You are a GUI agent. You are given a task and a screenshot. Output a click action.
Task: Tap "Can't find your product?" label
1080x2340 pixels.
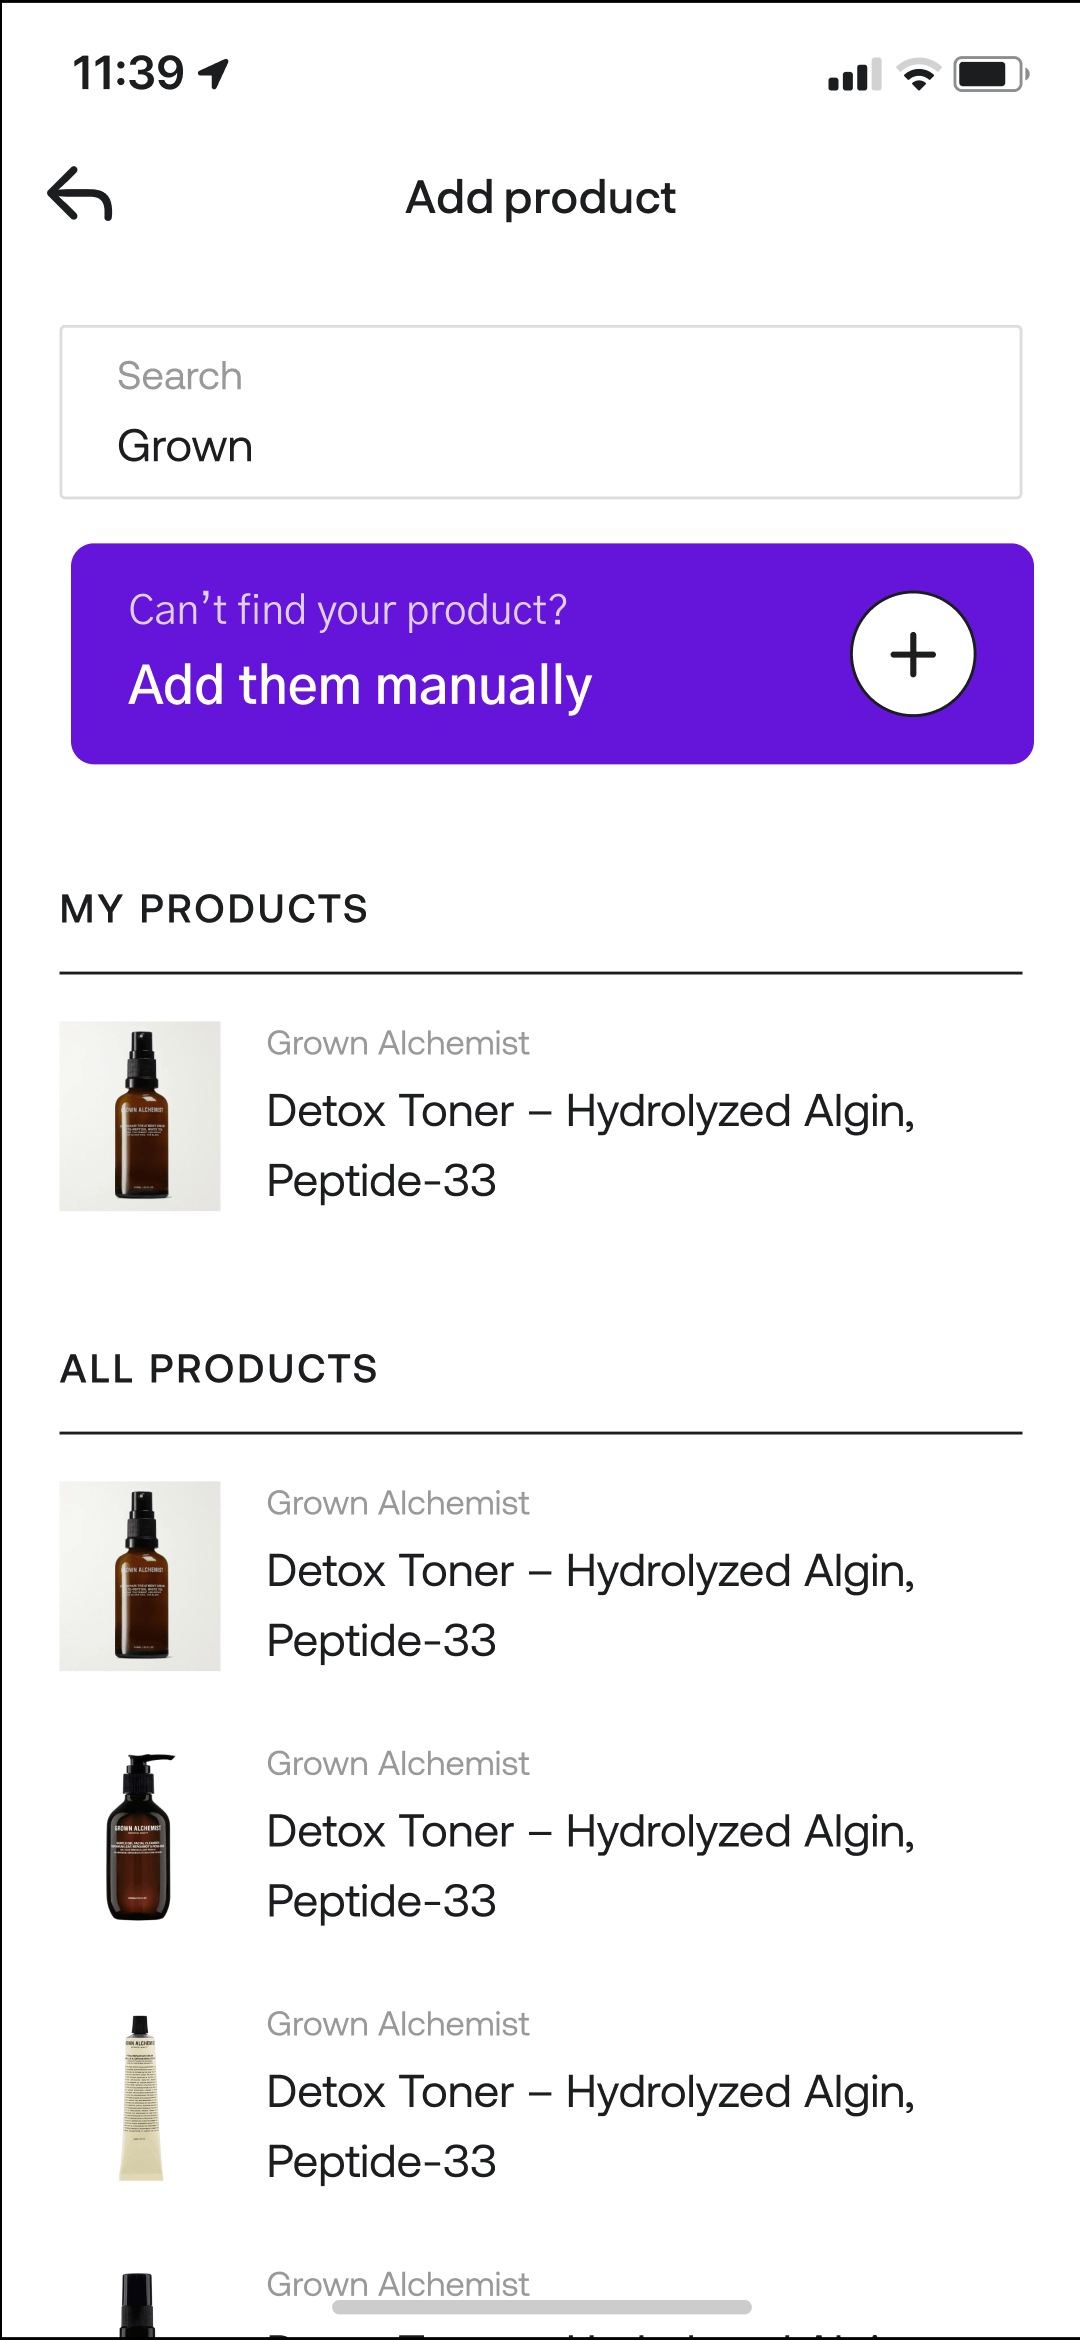(x=348, y=610)
